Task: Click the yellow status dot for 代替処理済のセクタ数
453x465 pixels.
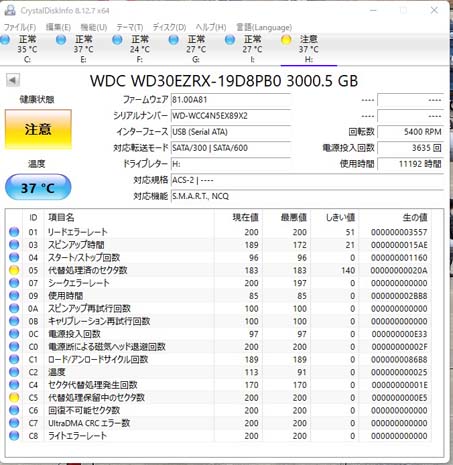Action: pyautogui.click(x=14, y=270)
